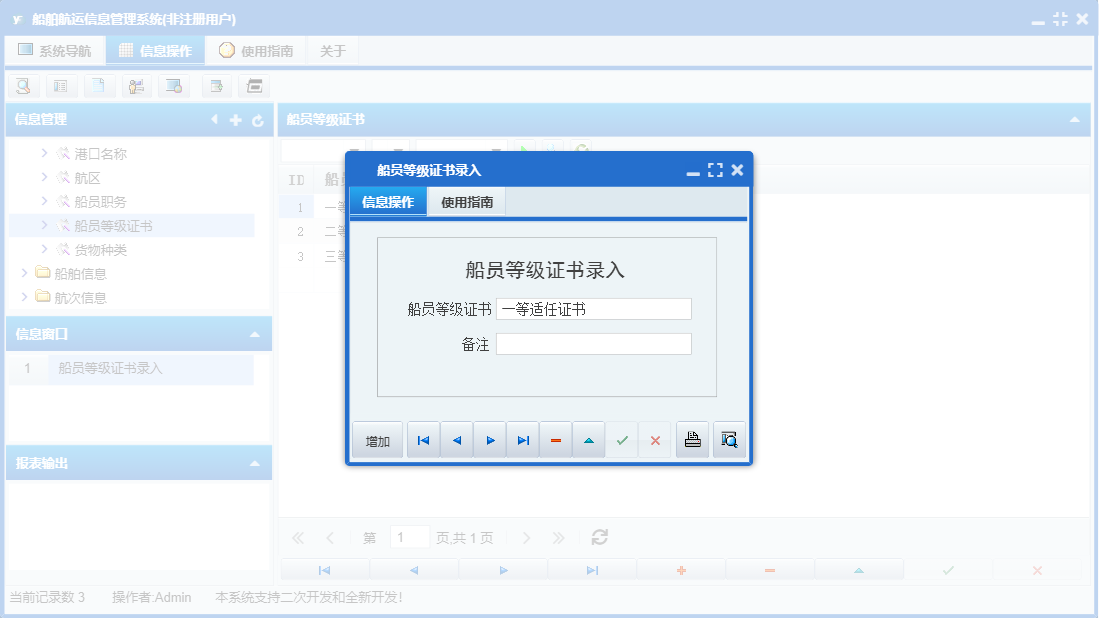Confirm the record with the green checkmark

click(x=622, y=439)
